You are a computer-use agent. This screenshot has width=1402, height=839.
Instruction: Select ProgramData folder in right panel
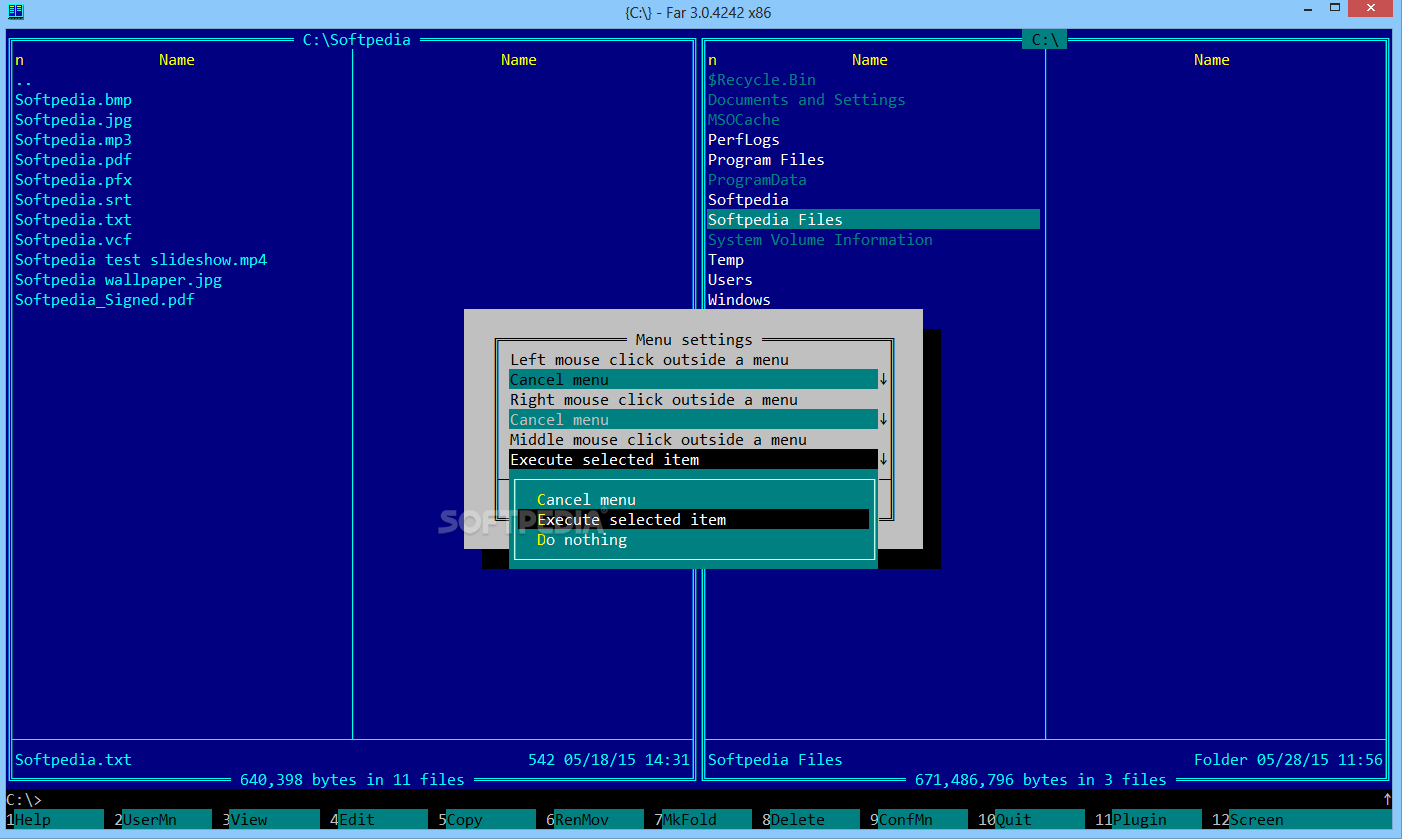point(757,180)
